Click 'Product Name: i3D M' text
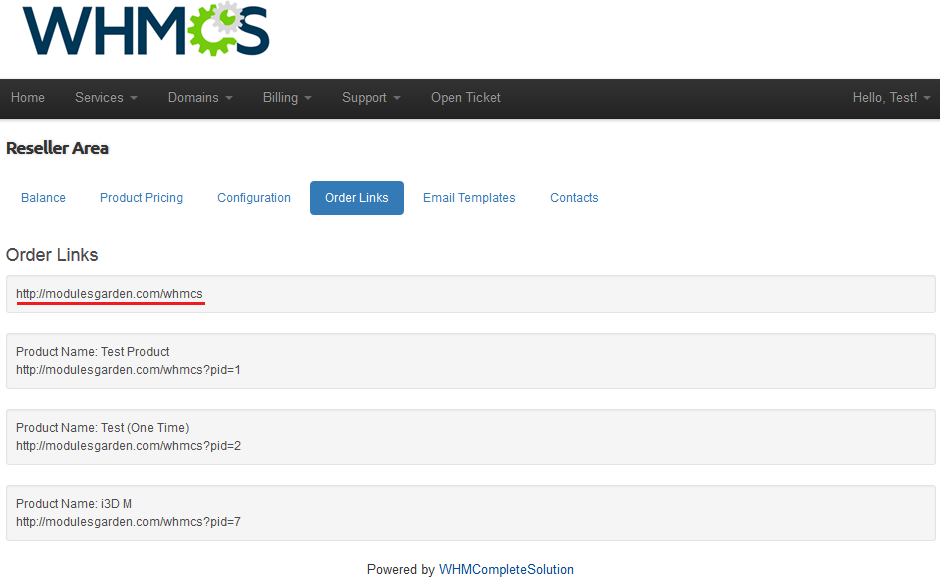Screen dimensions: 940x580 click(74, 504)
